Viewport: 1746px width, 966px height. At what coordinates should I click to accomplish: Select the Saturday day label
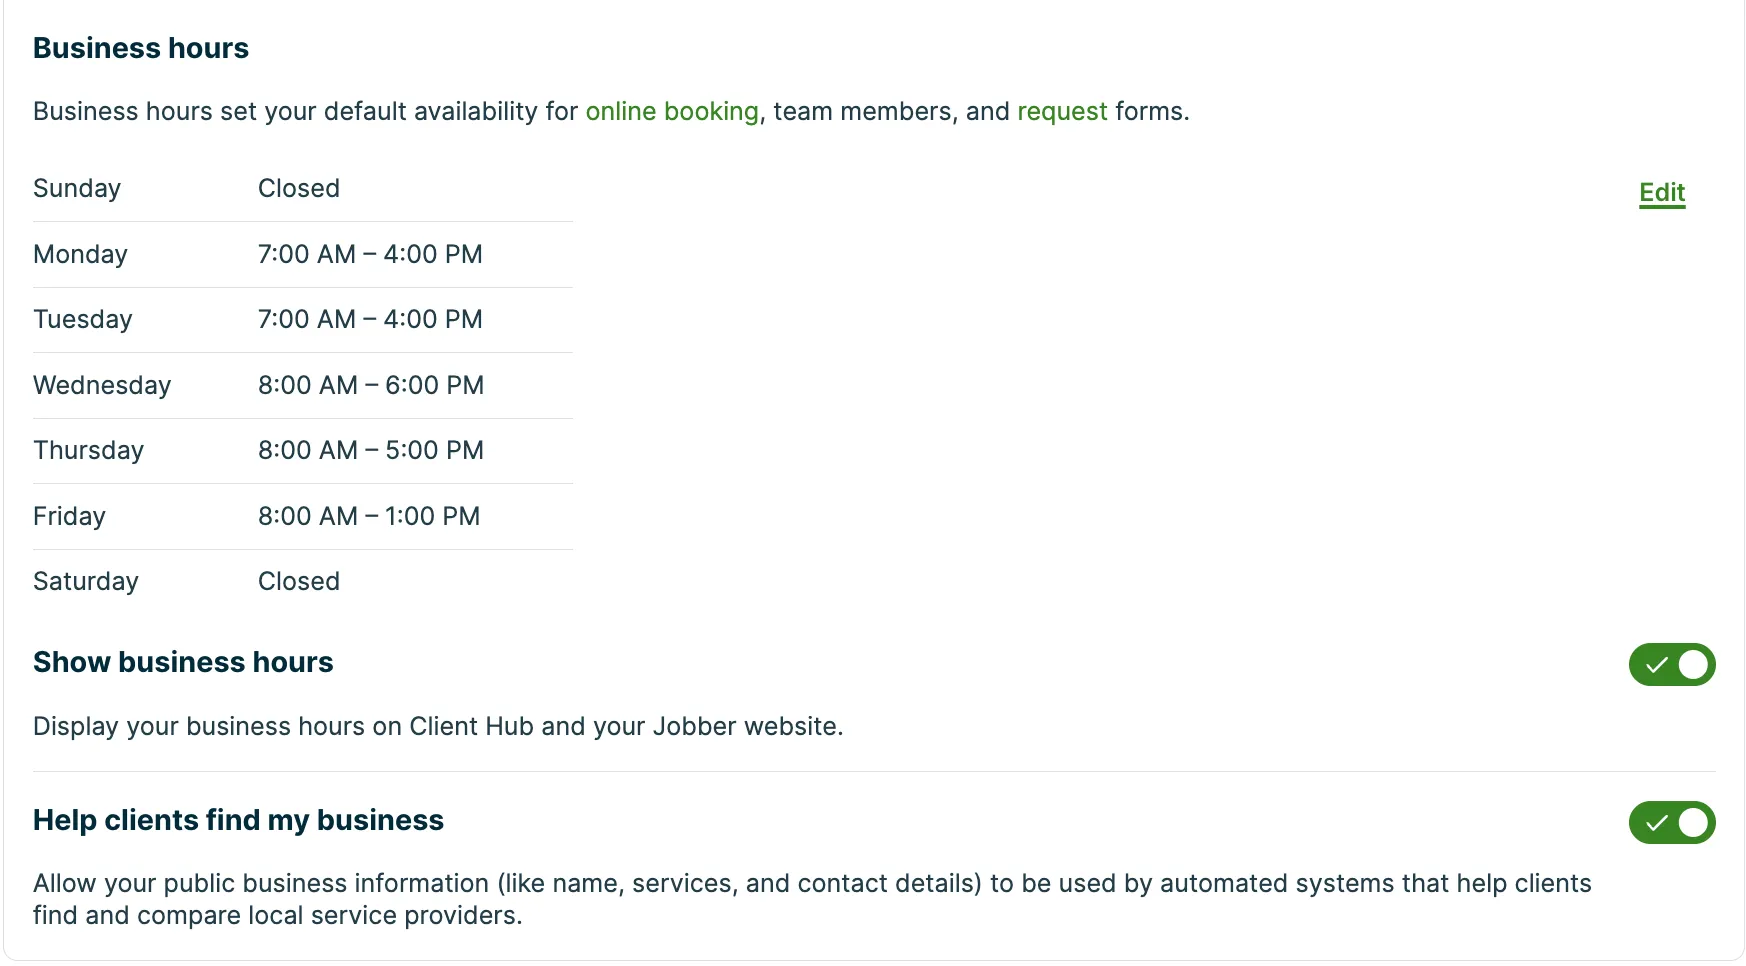click(x=86, y=581)
